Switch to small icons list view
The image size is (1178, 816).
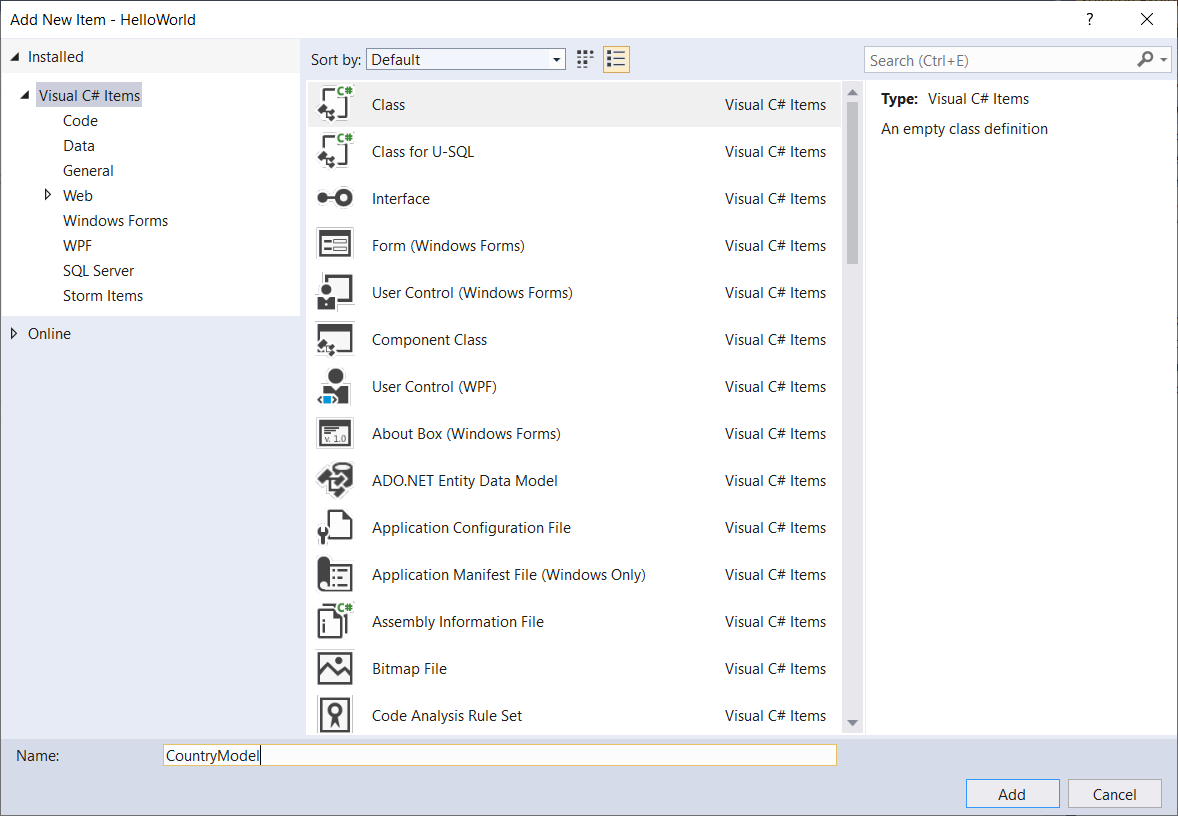point(616,59)
